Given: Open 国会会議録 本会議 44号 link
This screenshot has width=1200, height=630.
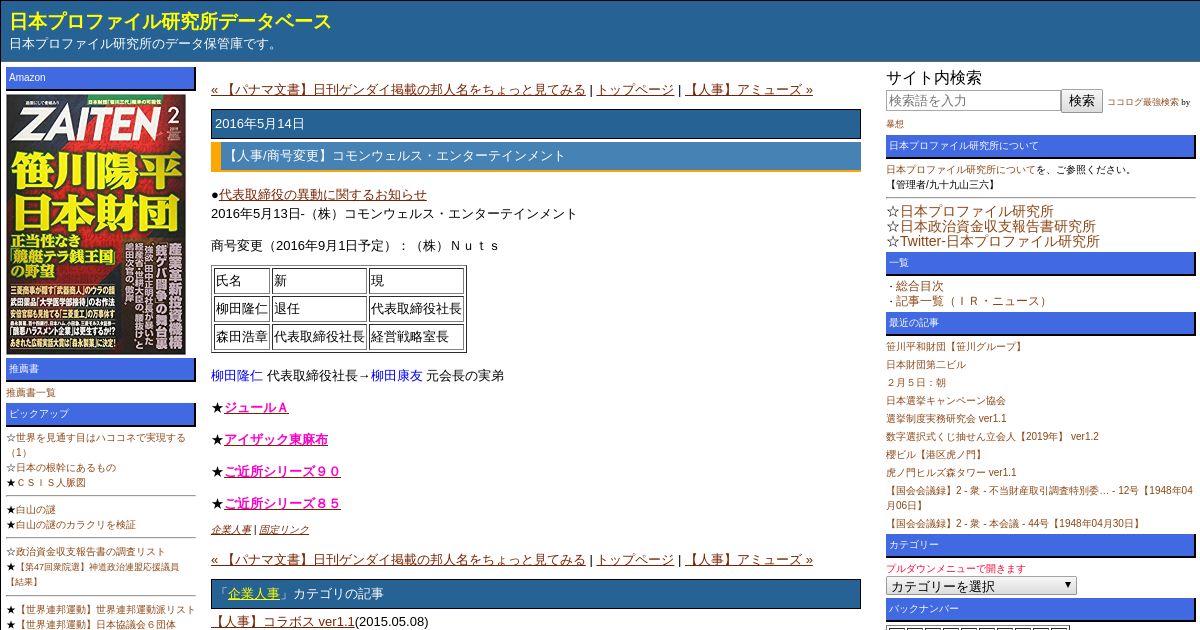Looking at the screenshot, I should 1014,523.
